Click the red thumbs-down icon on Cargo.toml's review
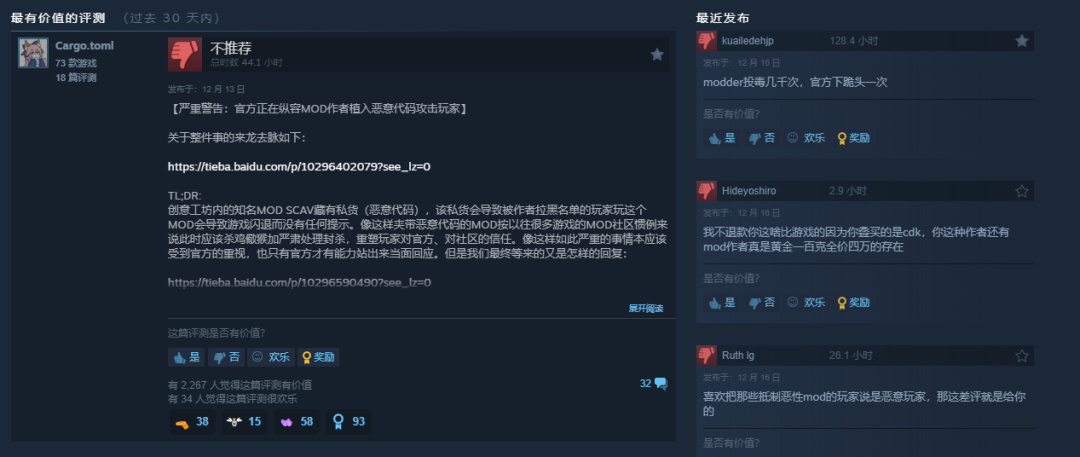Image resolution: width=1080 pixels, height=457 pixels. [185, 54]
